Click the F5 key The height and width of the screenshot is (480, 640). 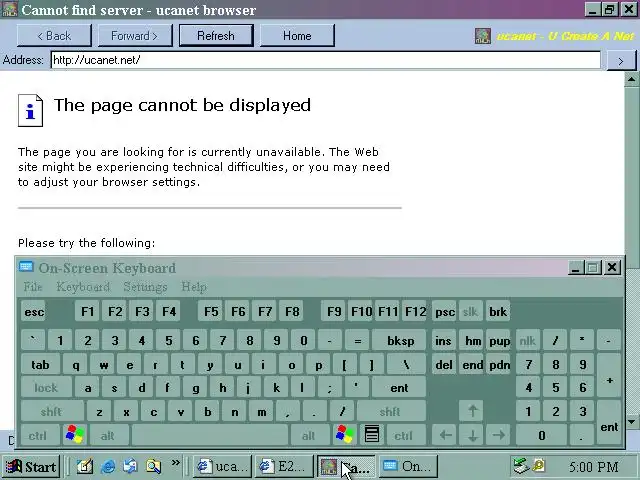point(211,312)
